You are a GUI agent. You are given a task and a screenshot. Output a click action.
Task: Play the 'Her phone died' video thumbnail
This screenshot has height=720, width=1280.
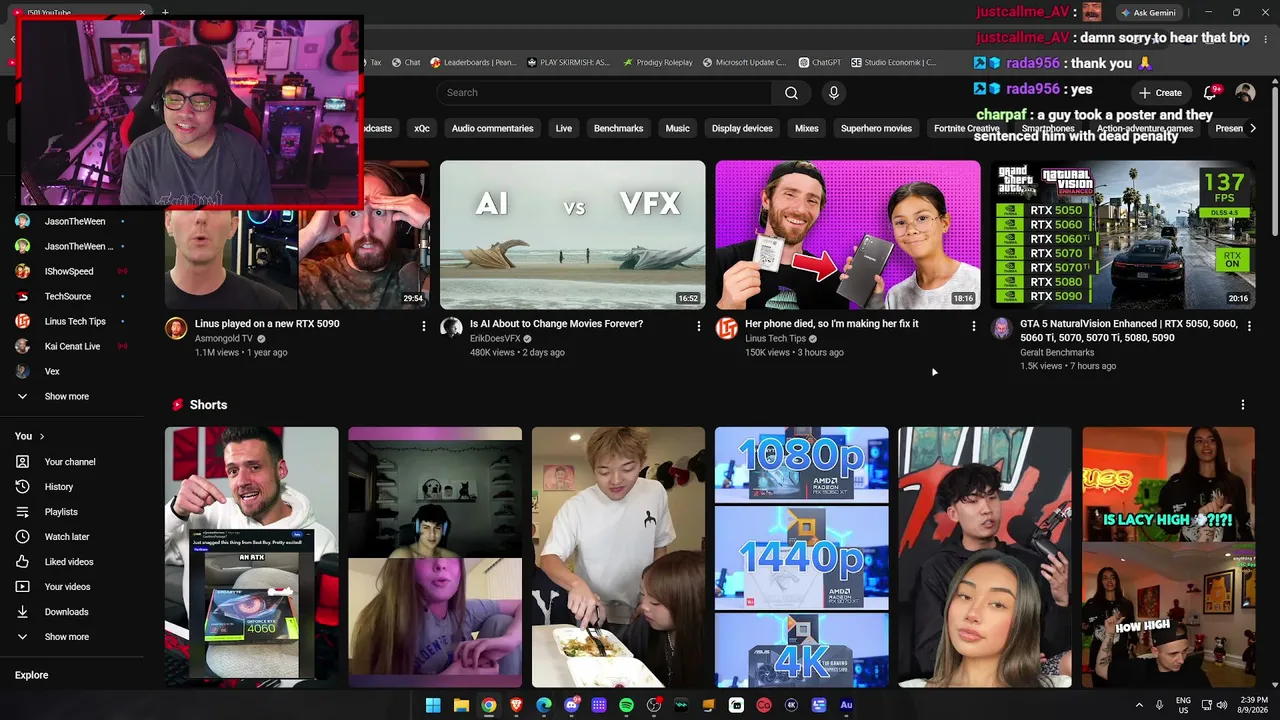pyautogui.click(x=848, y=235)
